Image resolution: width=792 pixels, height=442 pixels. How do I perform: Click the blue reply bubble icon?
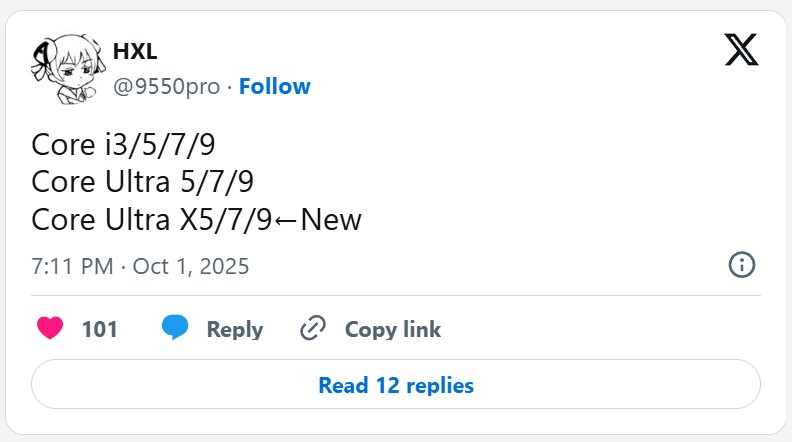point(175,328)
